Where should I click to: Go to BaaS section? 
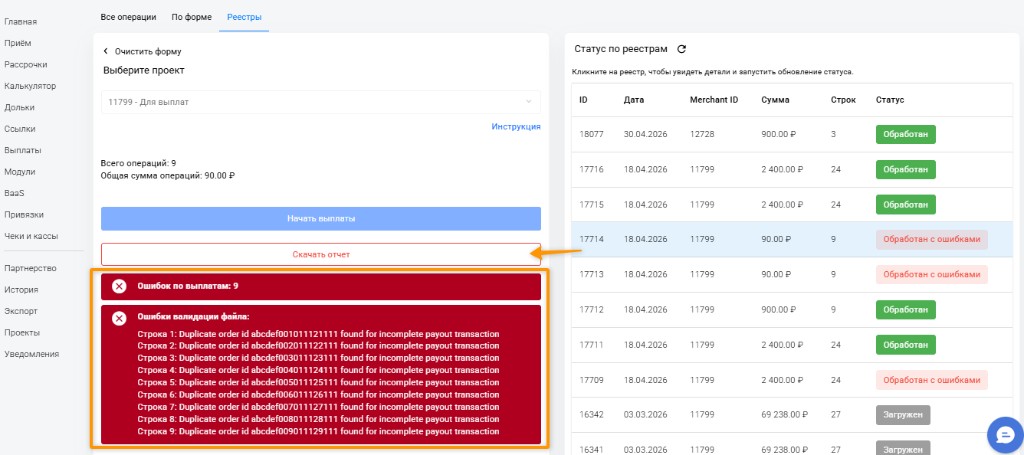14,193
